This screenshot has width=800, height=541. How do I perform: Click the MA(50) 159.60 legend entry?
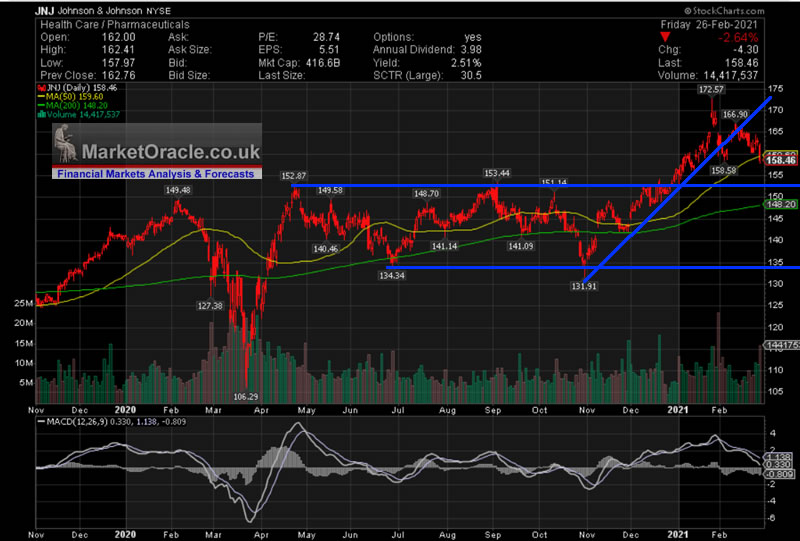tap(70, 96)
